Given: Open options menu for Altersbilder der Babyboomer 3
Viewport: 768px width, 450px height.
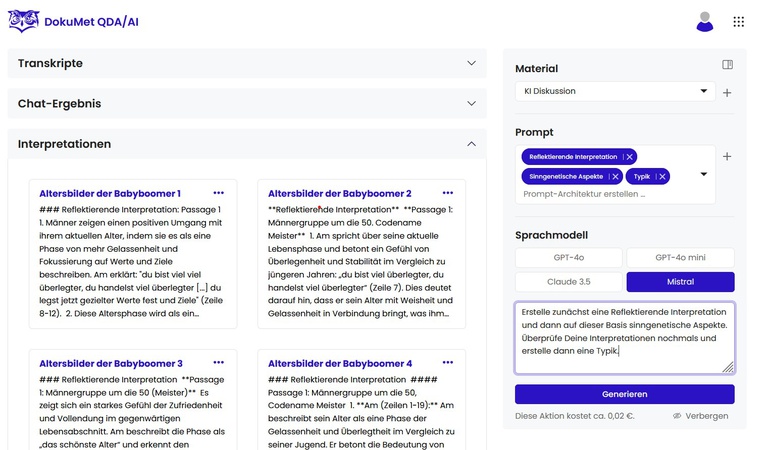Looking at the screenshot, I should pyautogui.click(x=218, y=363).
